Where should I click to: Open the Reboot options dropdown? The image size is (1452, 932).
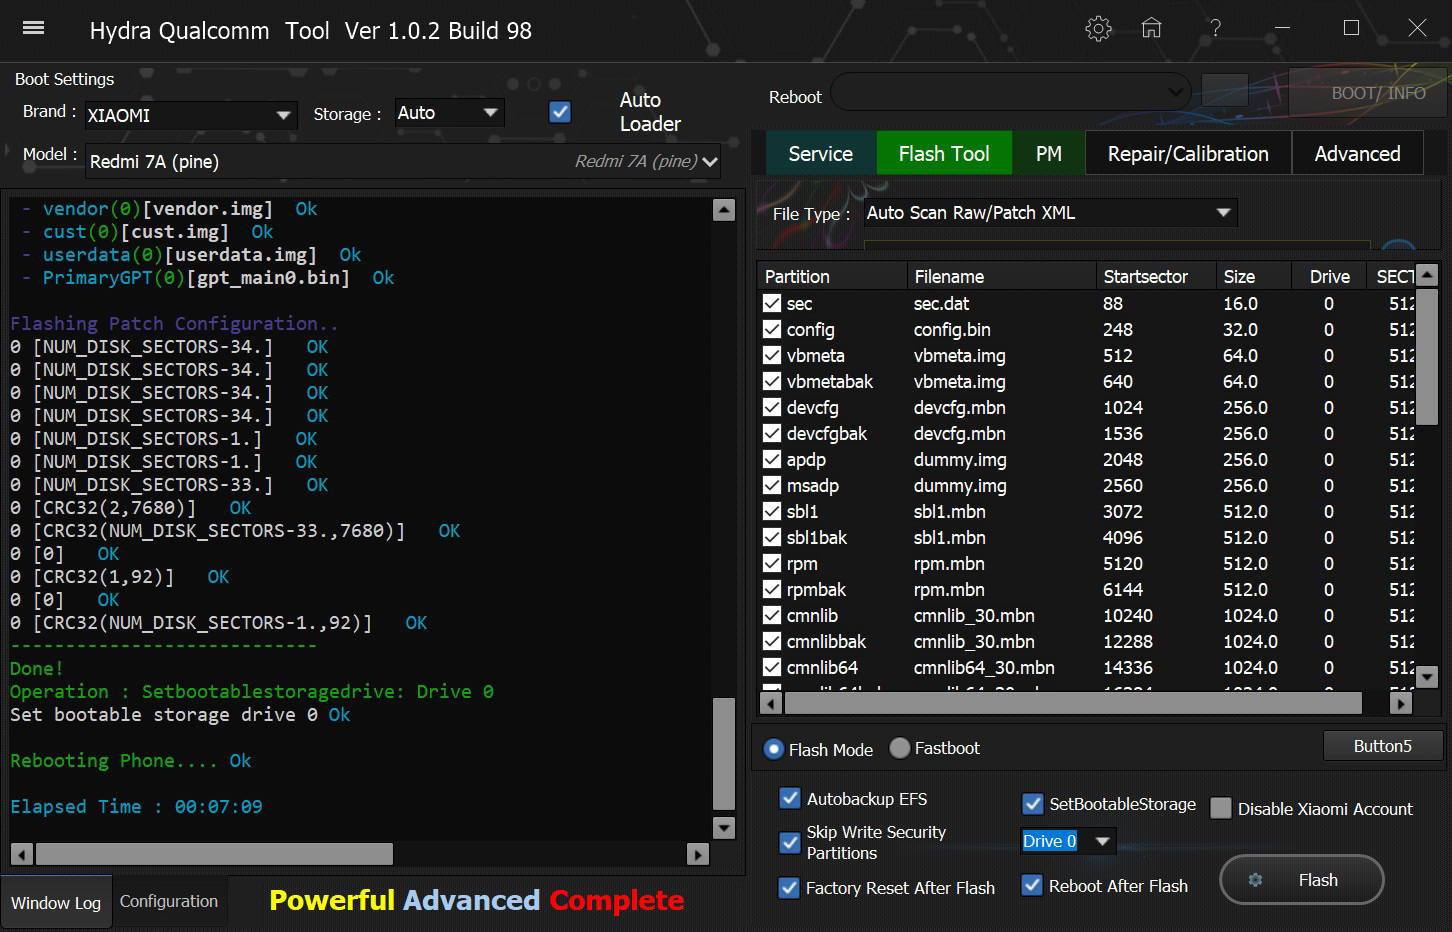click(x=1011, y=93)
